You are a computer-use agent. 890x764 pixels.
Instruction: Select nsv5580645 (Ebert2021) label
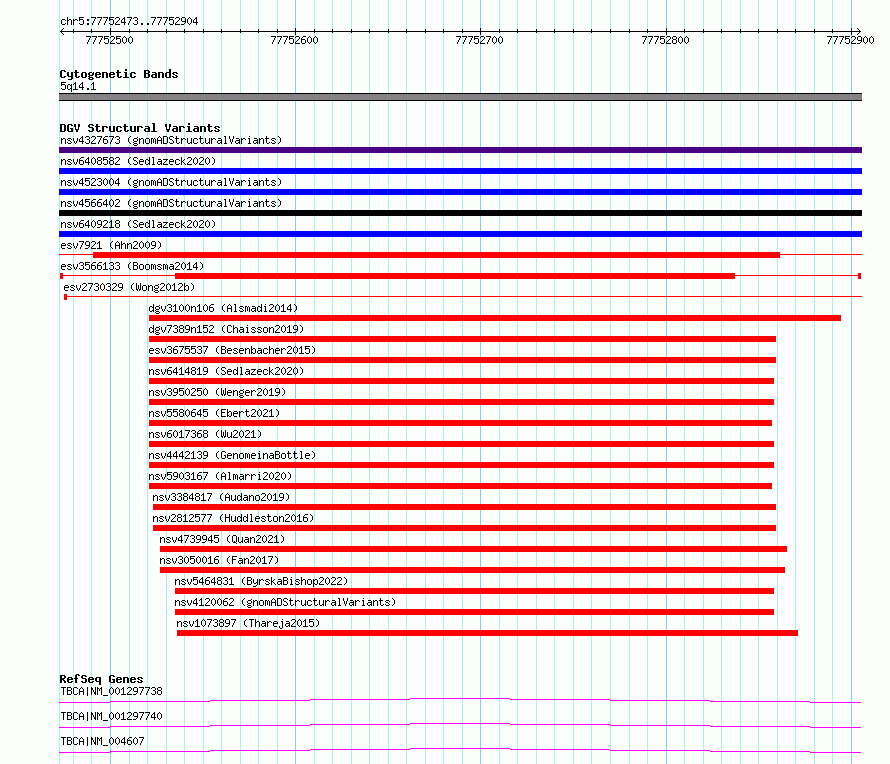click(215, 413)
